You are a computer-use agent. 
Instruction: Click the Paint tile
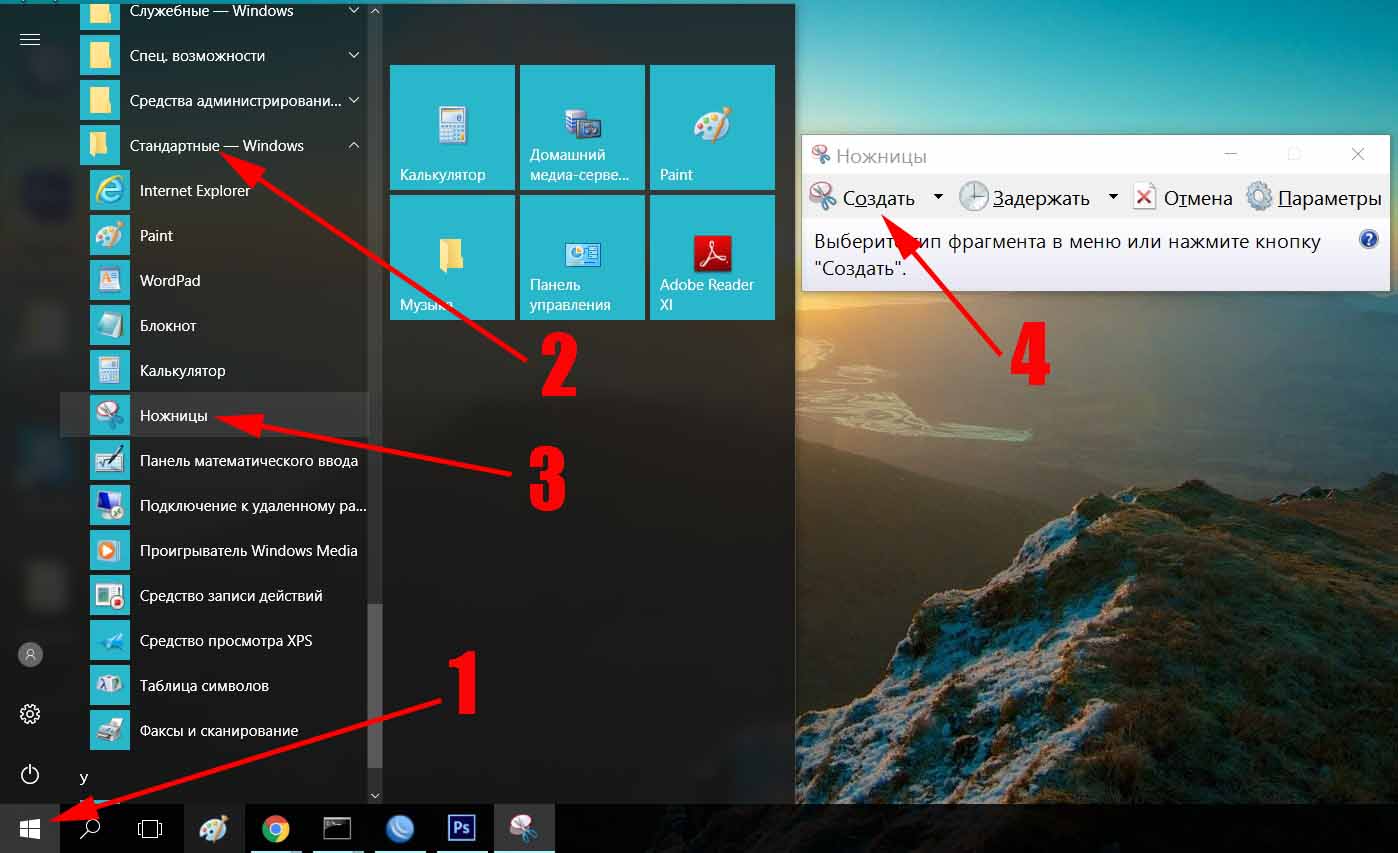pyautogui.click(x=712, y=127)
